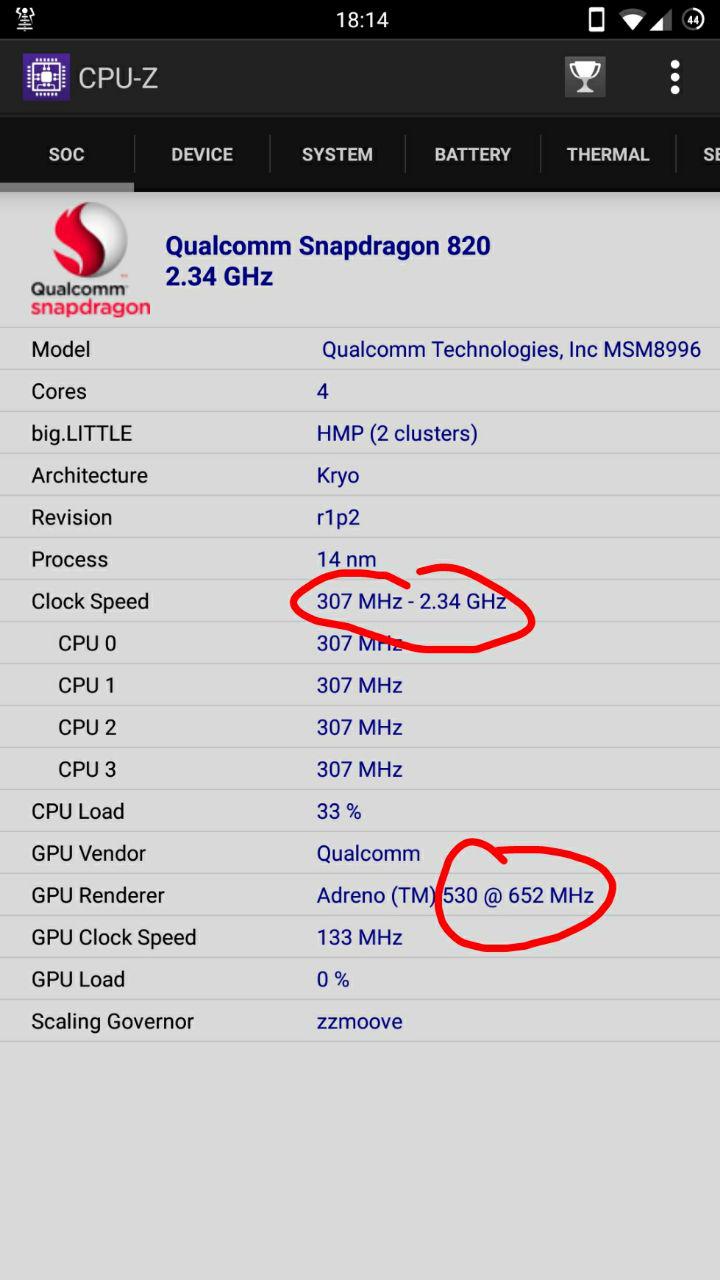The height and width of the screenshot is (1280, 720).
Task: Open the trophy benchmark icon
Action: 585,77
